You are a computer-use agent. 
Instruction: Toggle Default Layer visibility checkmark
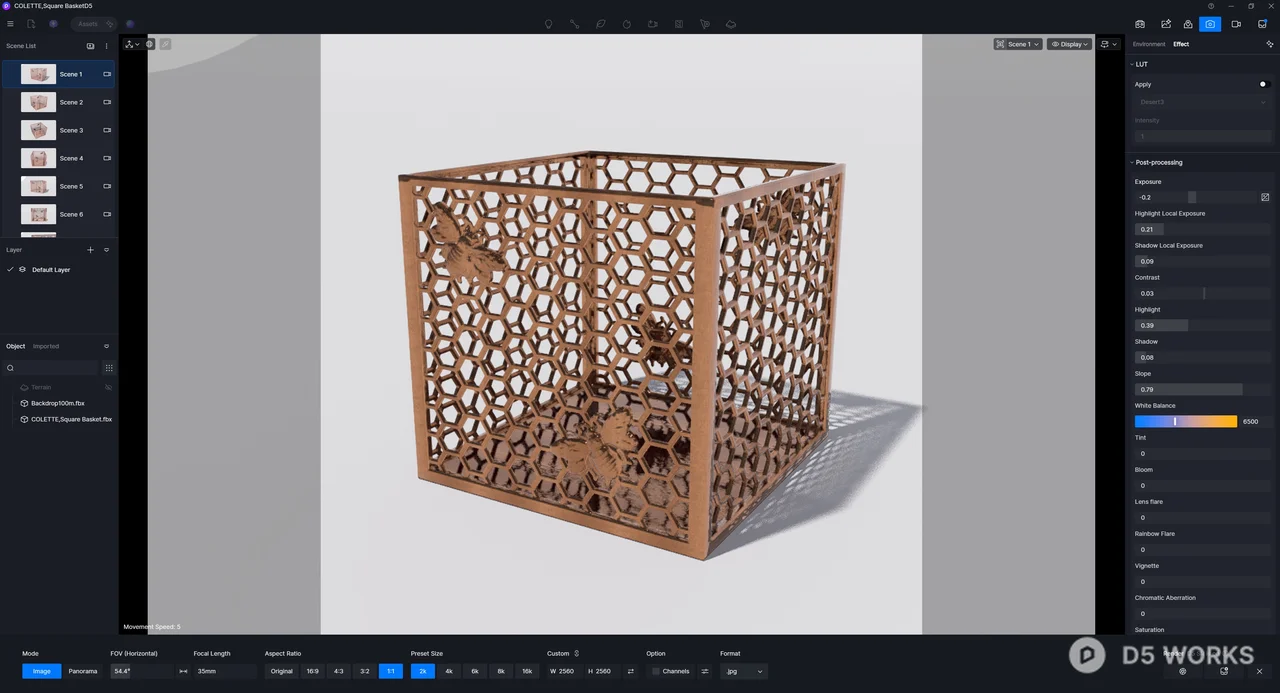[x=10, y=270]
